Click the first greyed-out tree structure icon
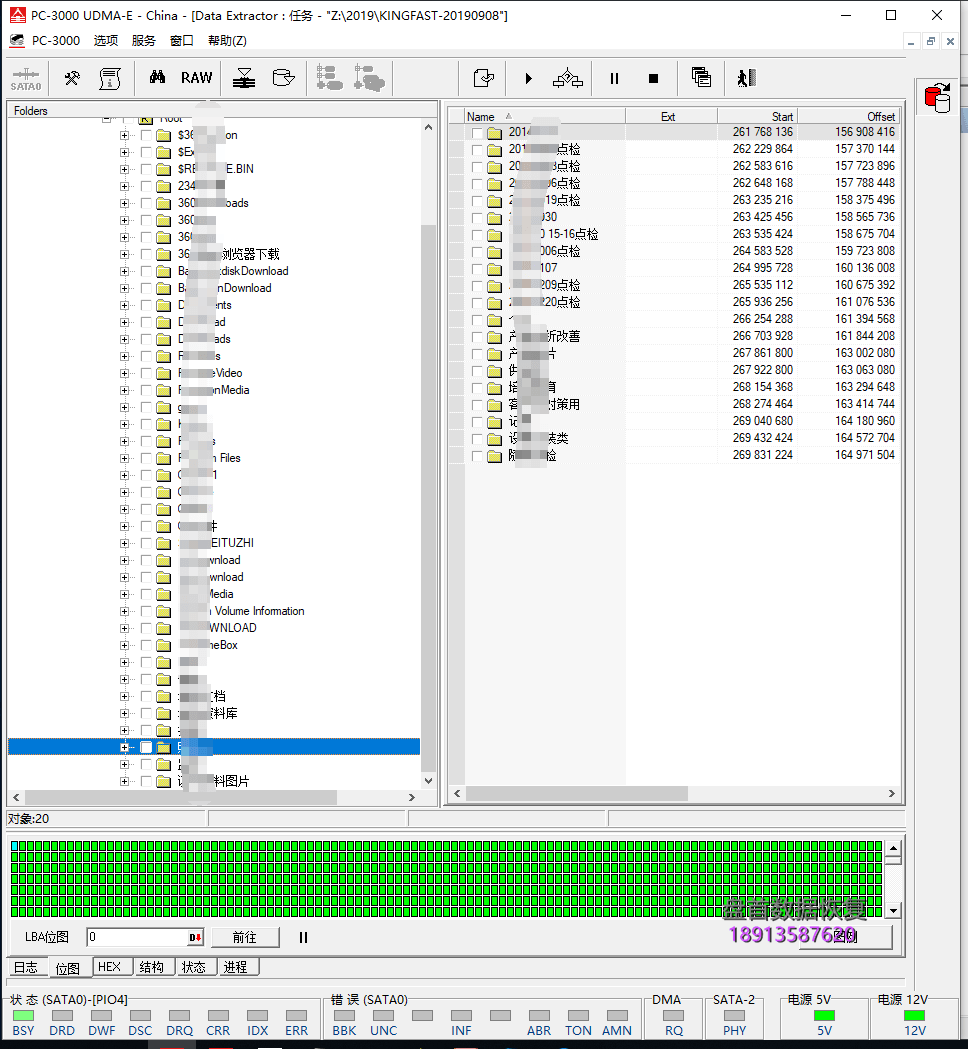Image resolution: width=968 pixels, height=1049 pixels. coord(329,78)
